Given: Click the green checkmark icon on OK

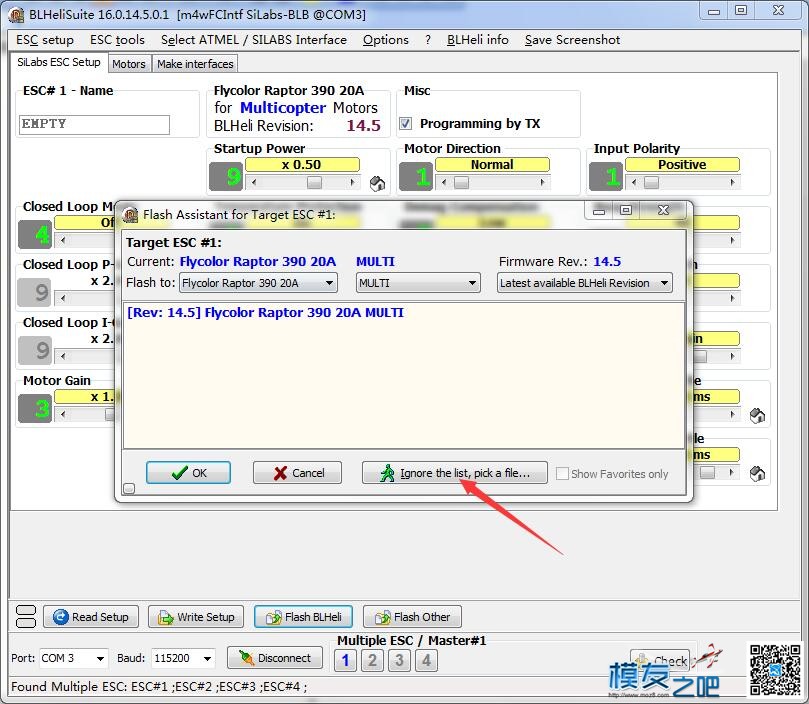Looking at the screenshot, I should [x=179, y=473].
